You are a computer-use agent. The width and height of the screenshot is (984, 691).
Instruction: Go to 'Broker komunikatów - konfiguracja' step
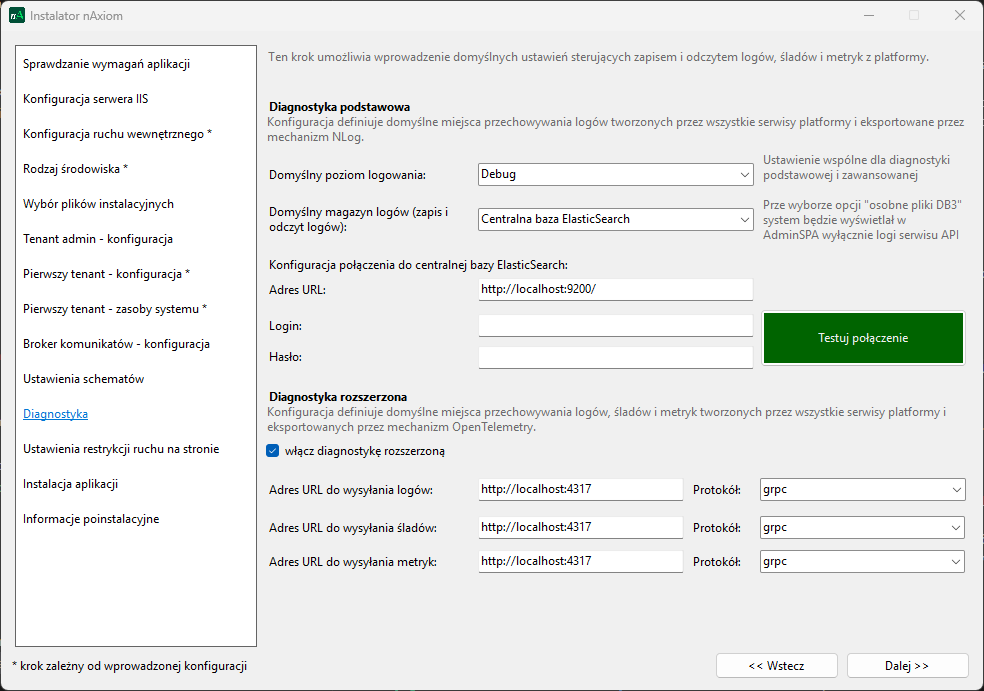[x=116, y=344]
